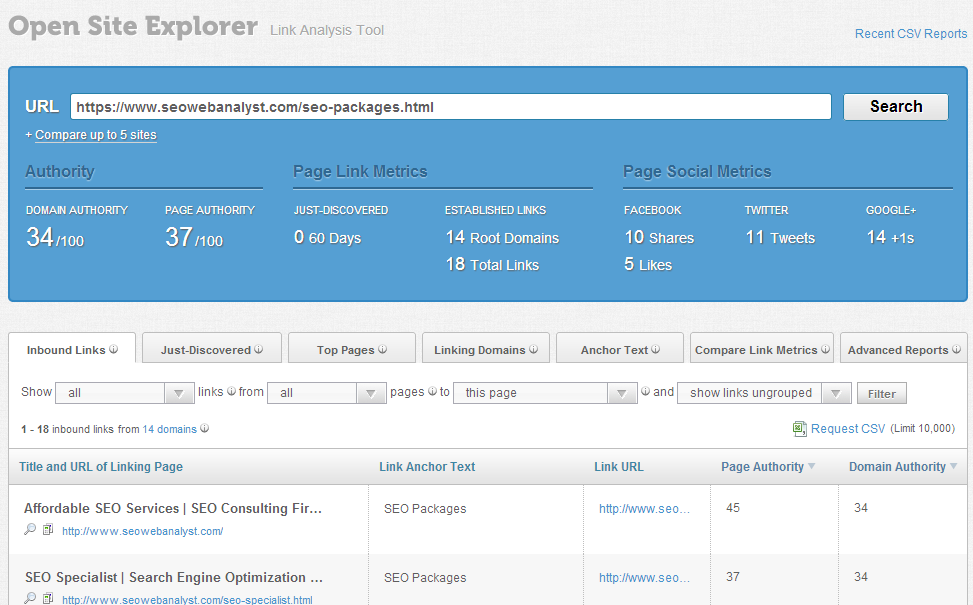Click info icon on Linking Domains tab
973x605 pixels.
pos(533,349)
